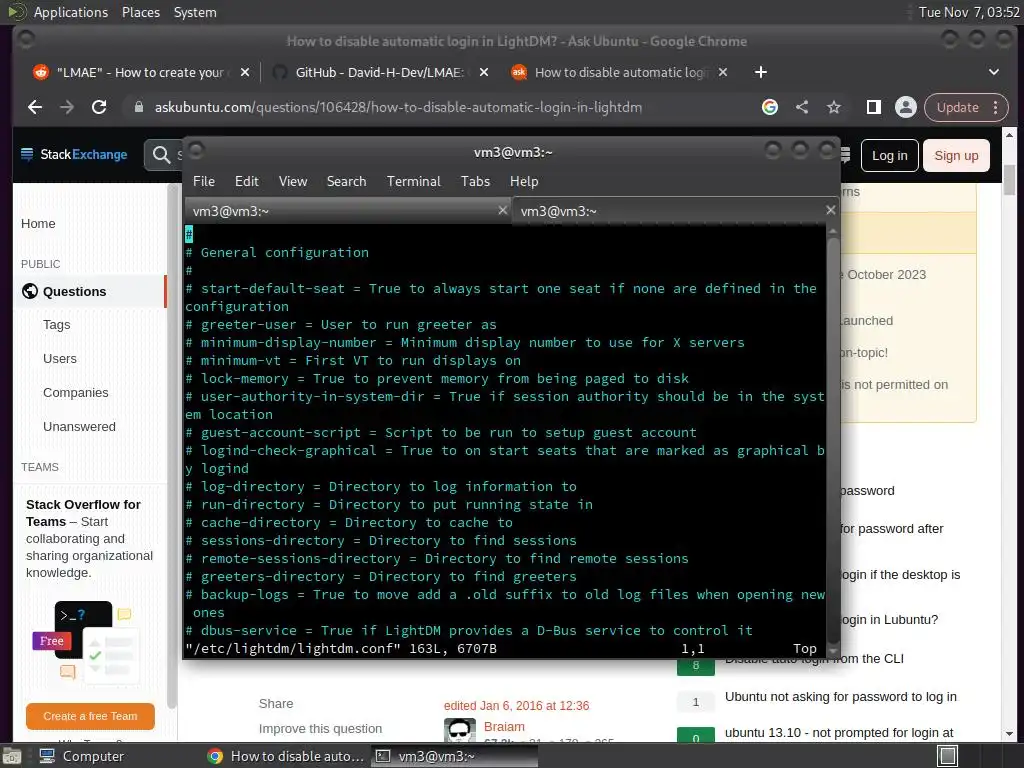Open a new Chrome tab

tap(761, 72)
